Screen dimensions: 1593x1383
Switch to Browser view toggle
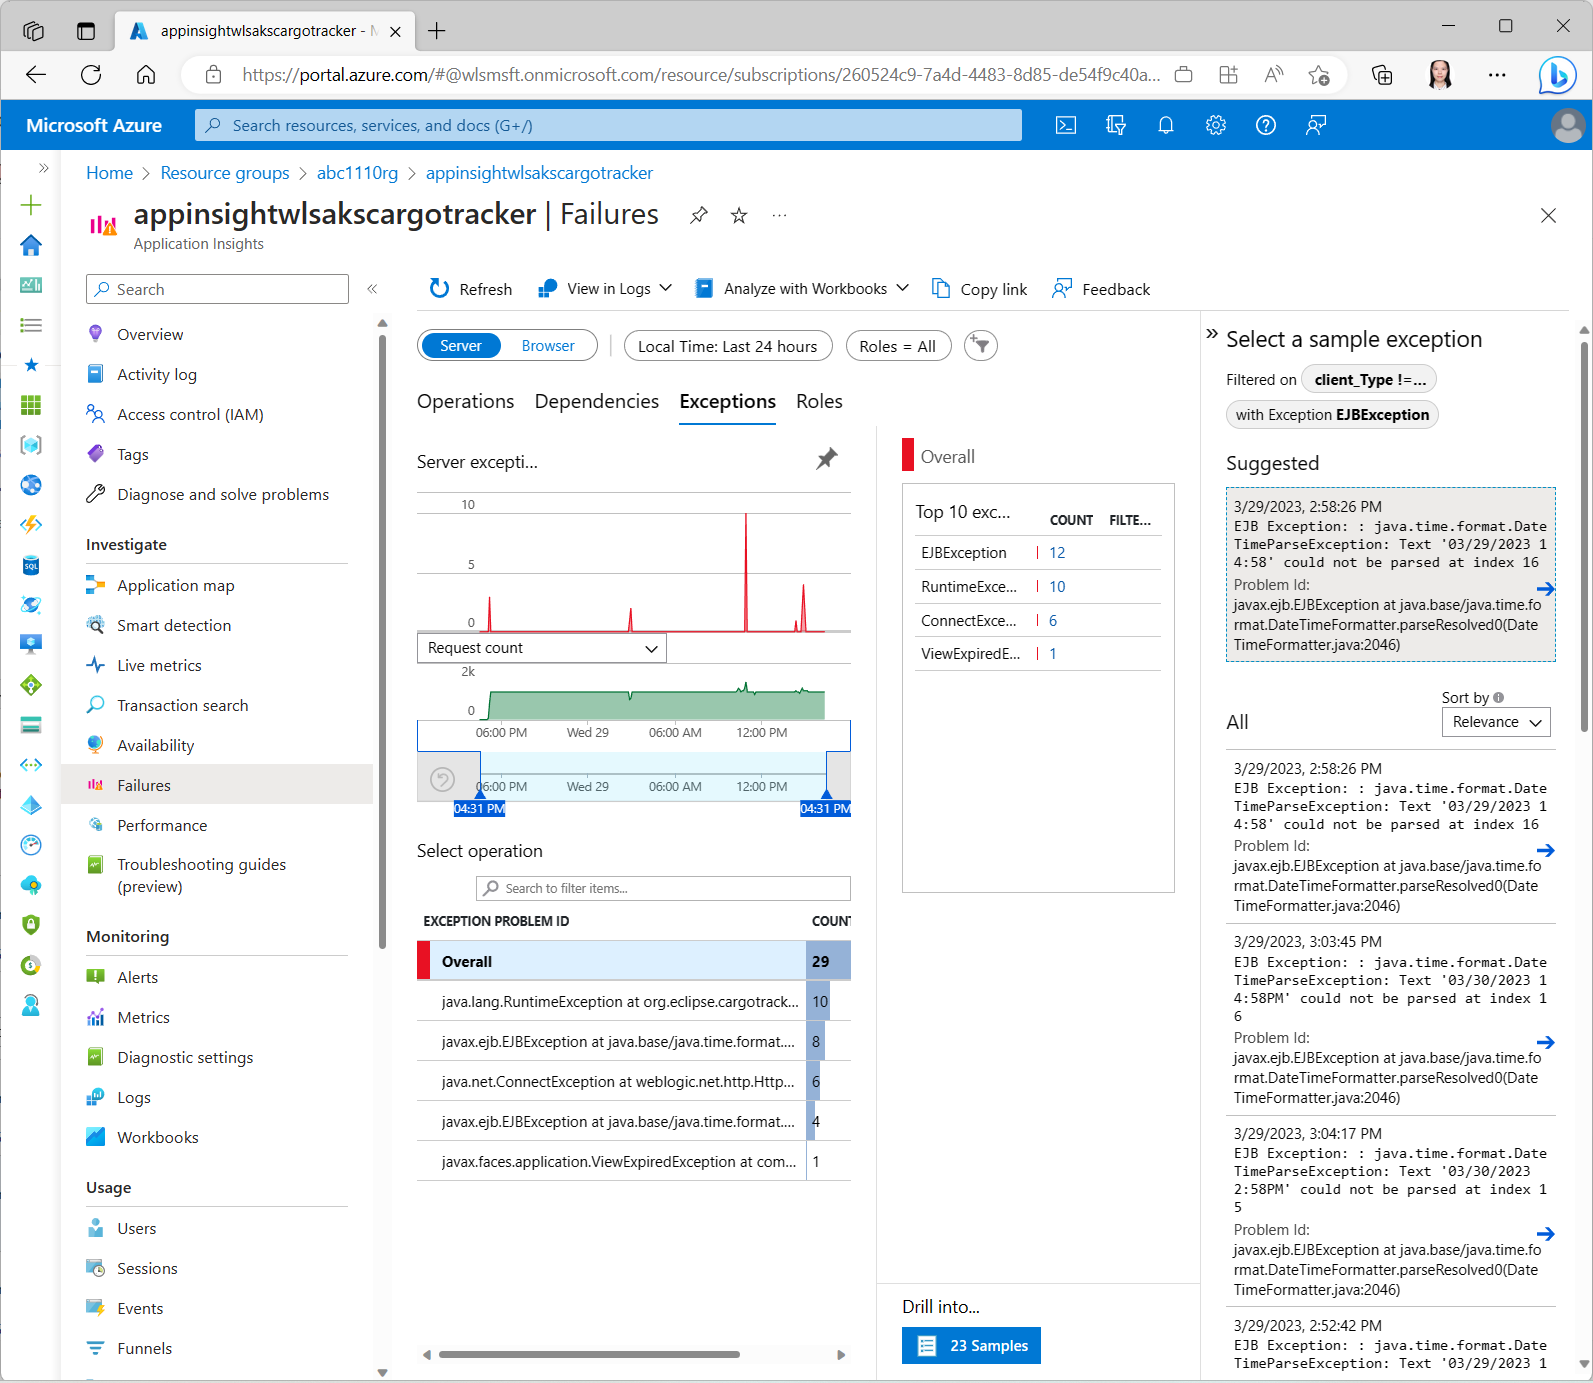[548, 346]
